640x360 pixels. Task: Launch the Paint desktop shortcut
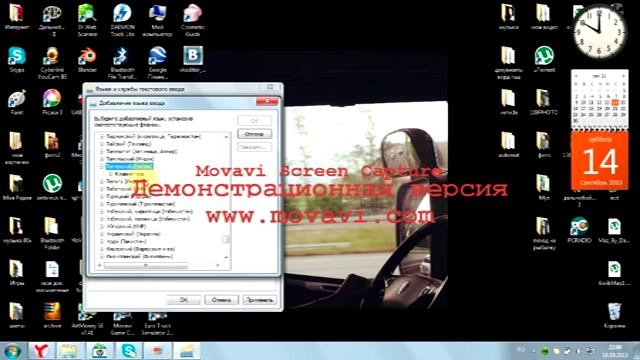point(17,102)
